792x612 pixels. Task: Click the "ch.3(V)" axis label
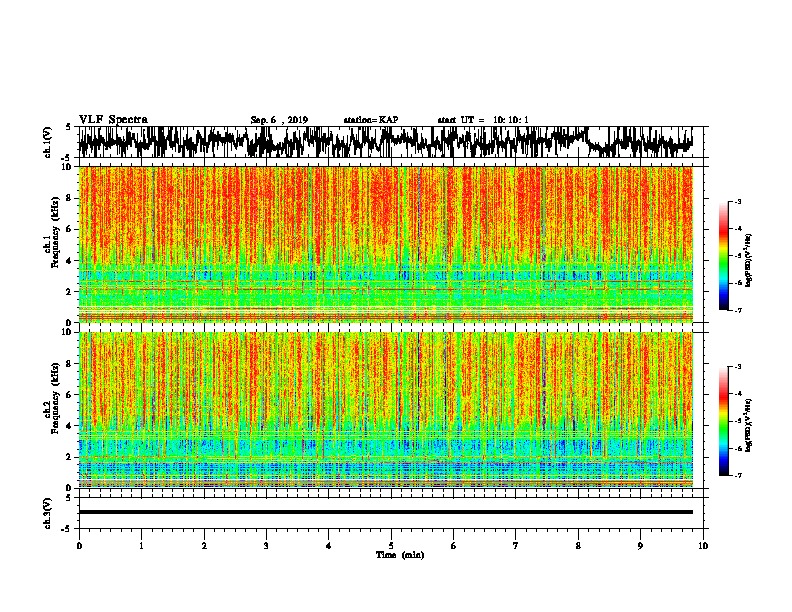[47, 514]
